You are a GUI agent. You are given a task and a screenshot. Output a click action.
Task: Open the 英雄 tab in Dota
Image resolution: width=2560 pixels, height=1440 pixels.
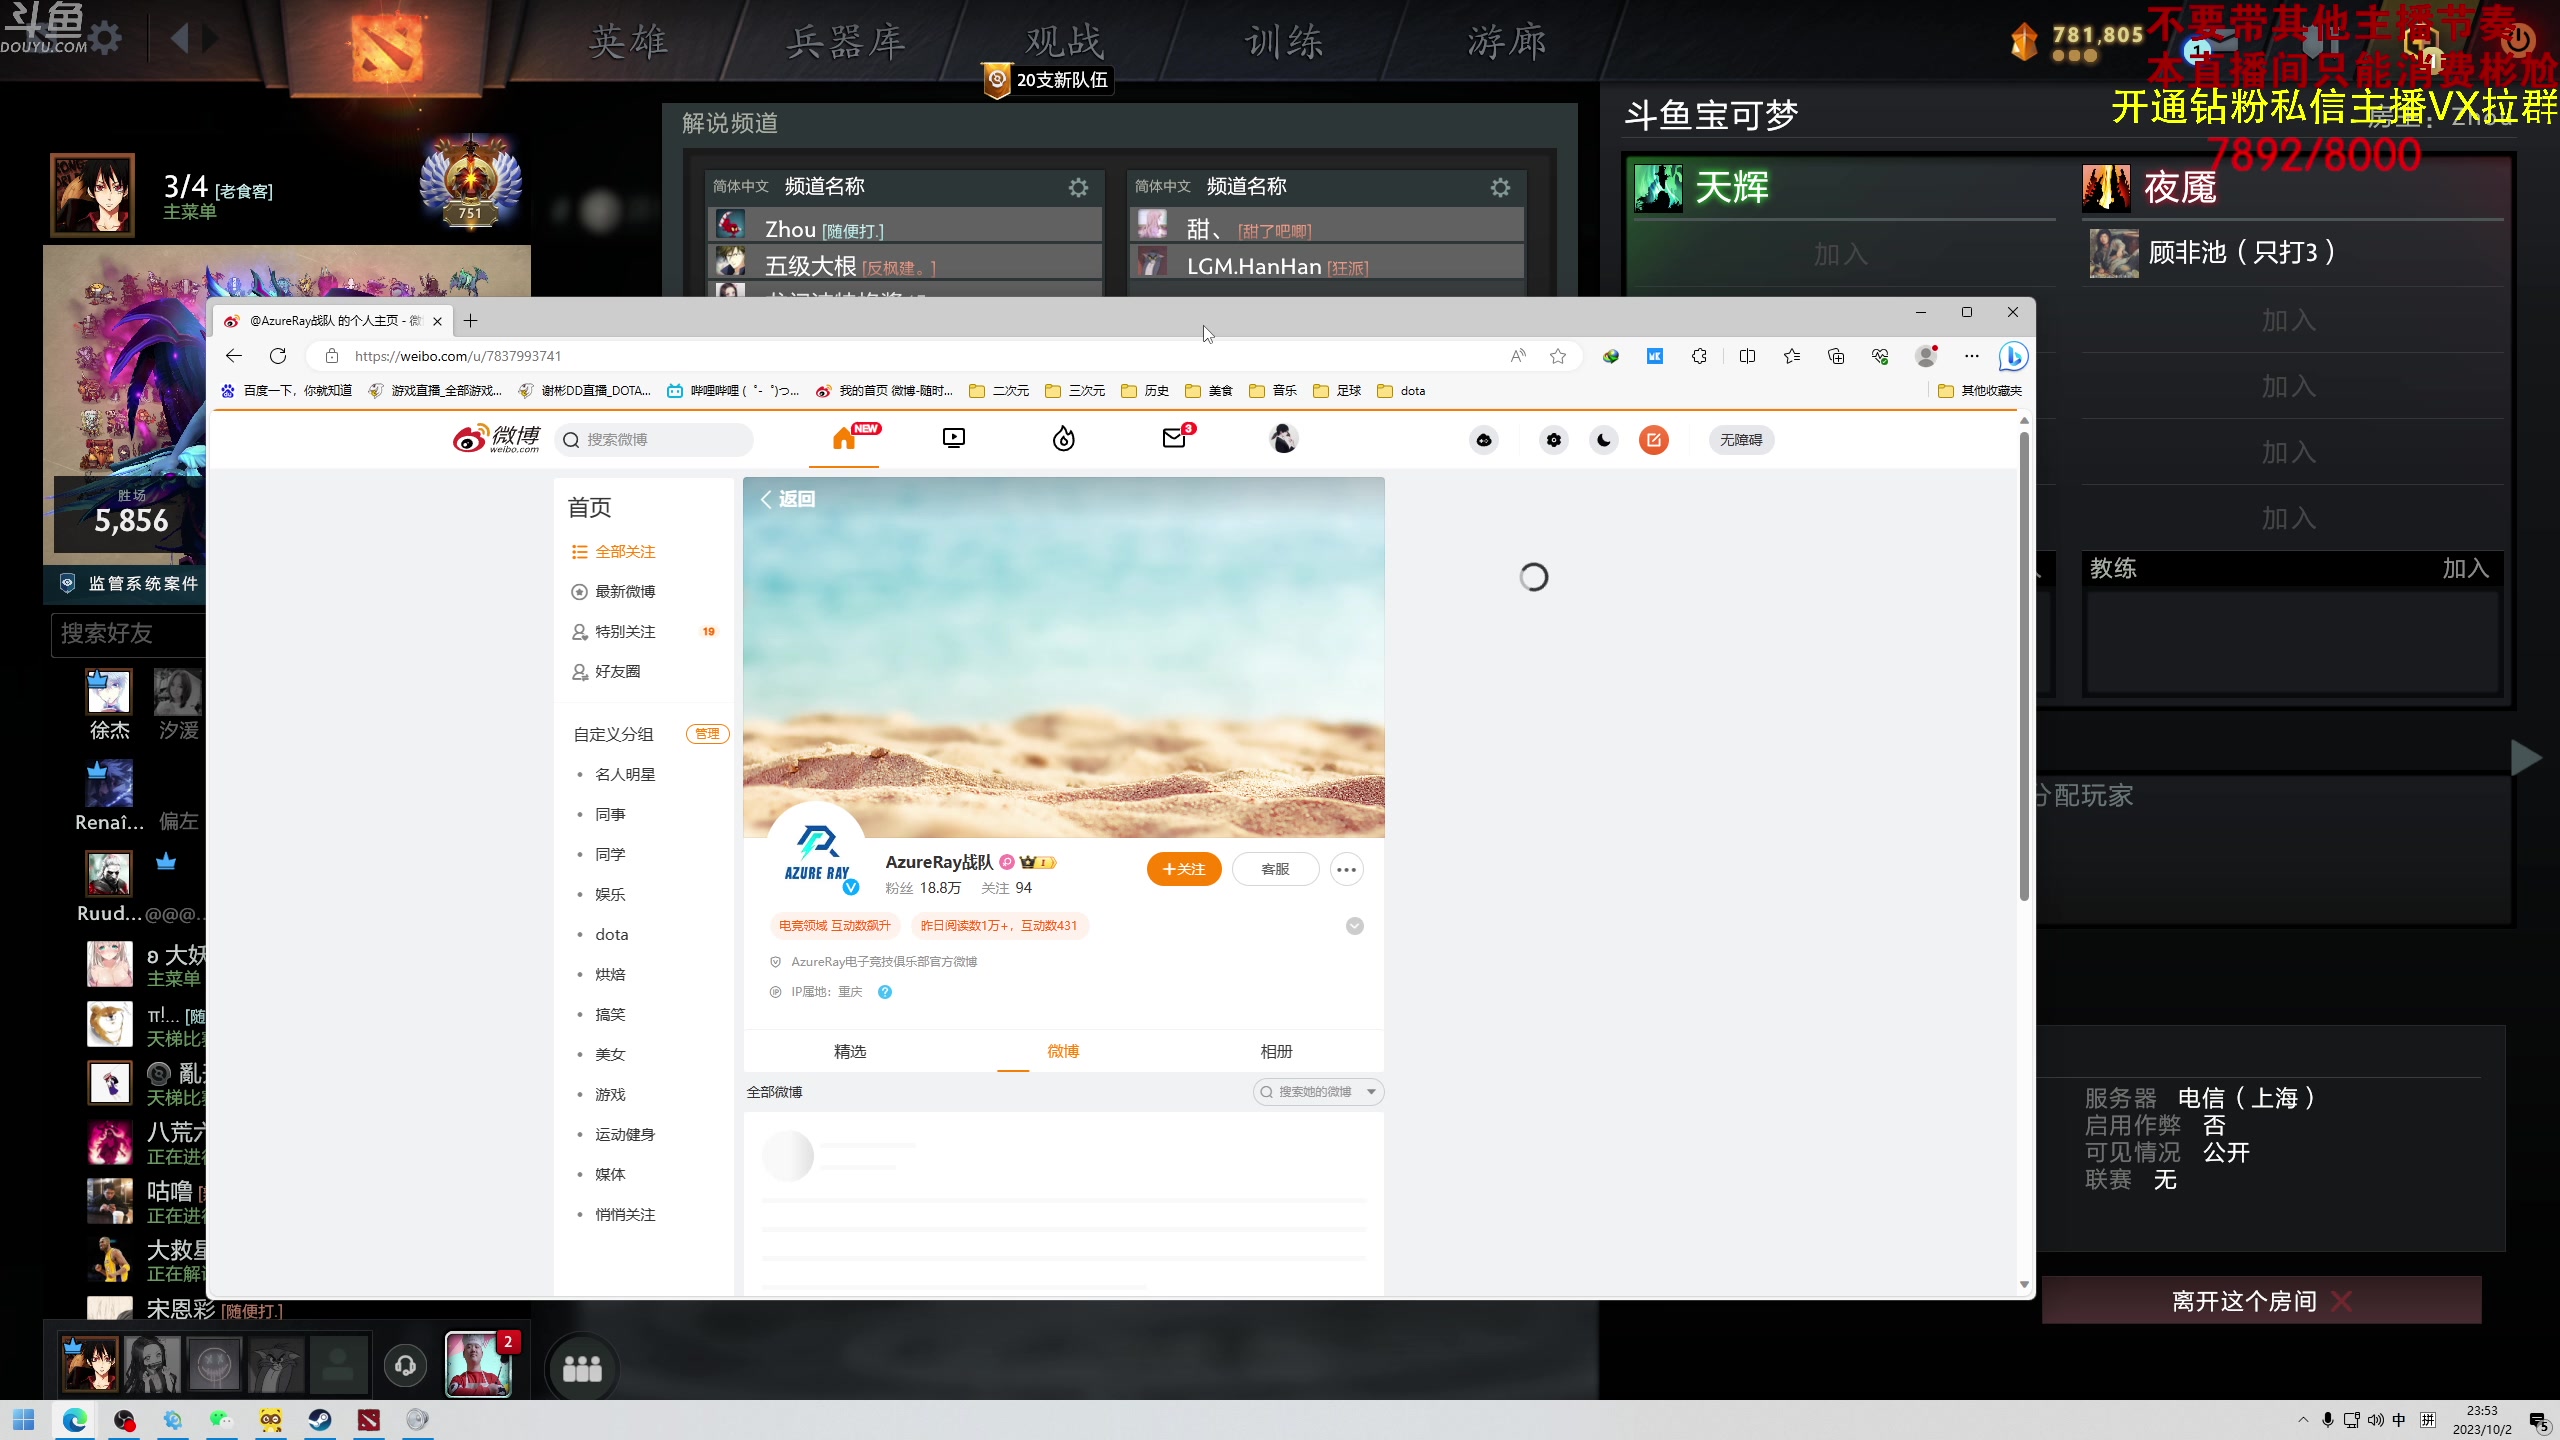(x=628, y=42)
